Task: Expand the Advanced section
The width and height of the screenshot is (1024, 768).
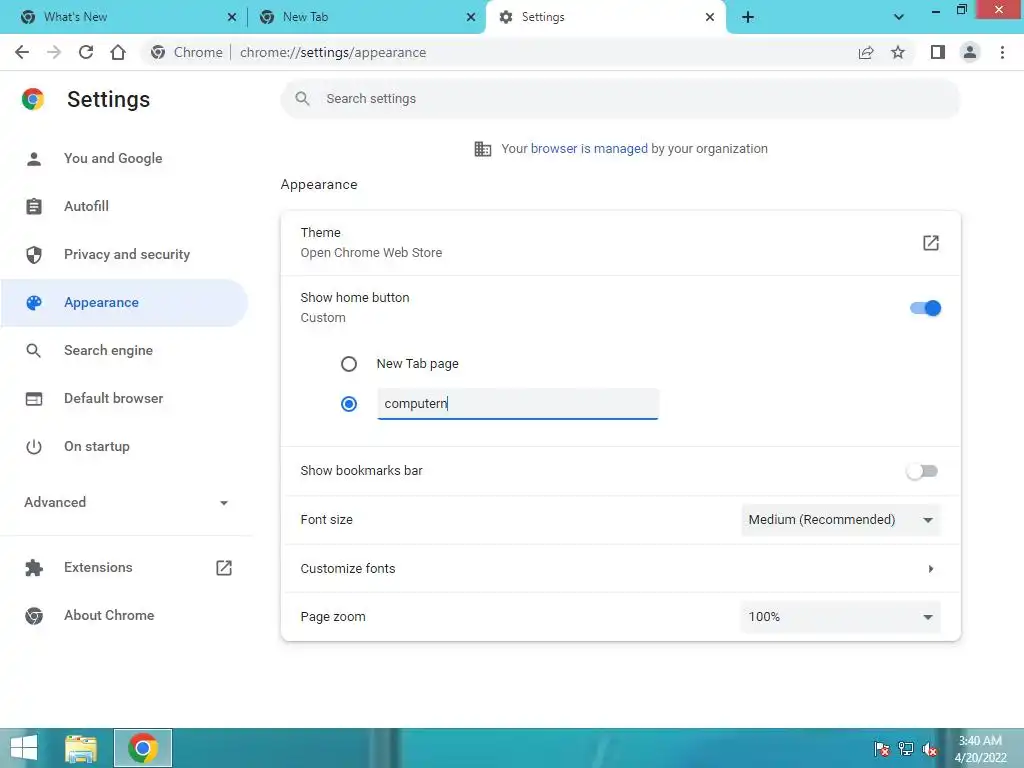Action: pos(126,502)
